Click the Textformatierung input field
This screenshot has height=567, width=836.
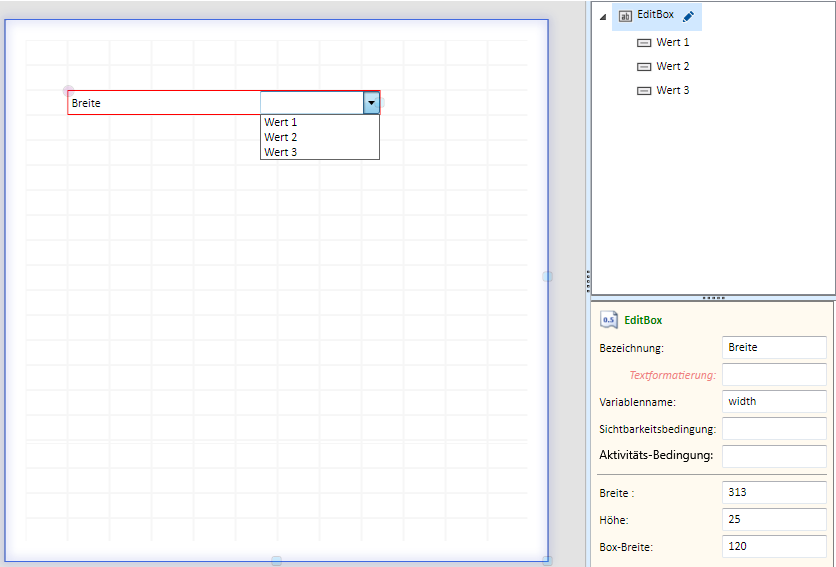(x=774, y=374)
